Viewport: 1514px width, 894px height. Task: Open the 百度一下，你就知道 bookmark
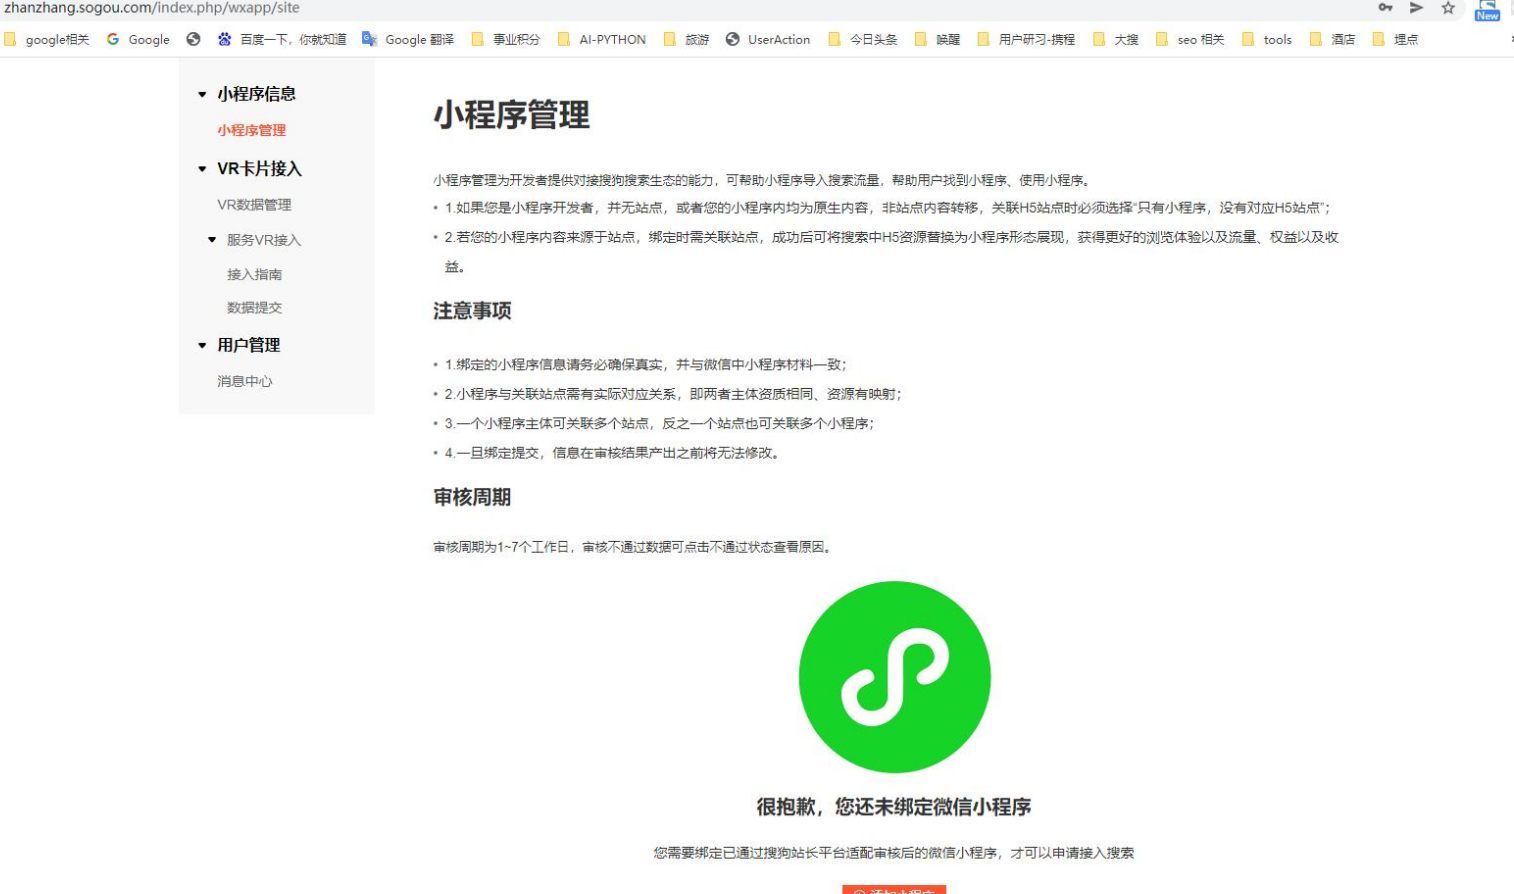(282, 39)
